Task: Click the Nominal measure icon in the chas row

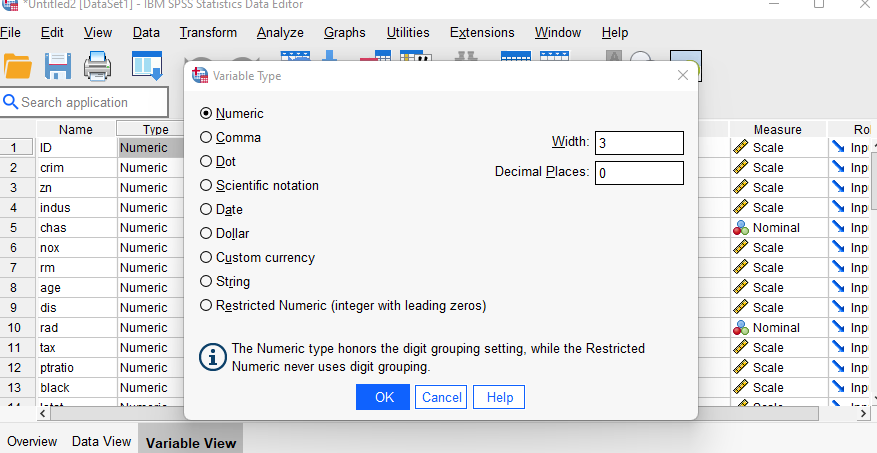Action: tap(740, 228)
